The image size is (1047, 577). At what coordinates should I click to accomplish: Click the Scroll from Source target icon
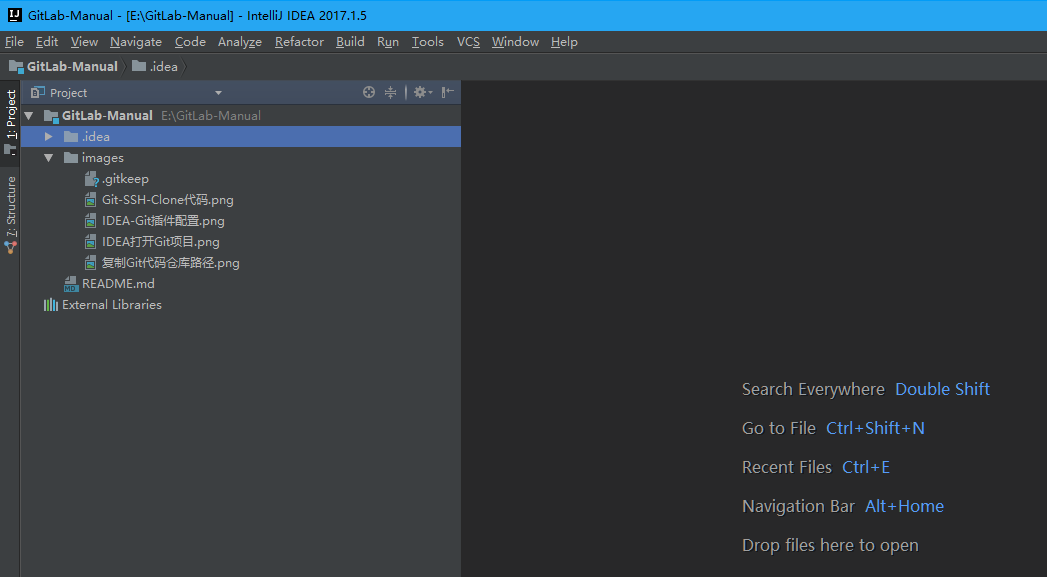click(369, 92)
